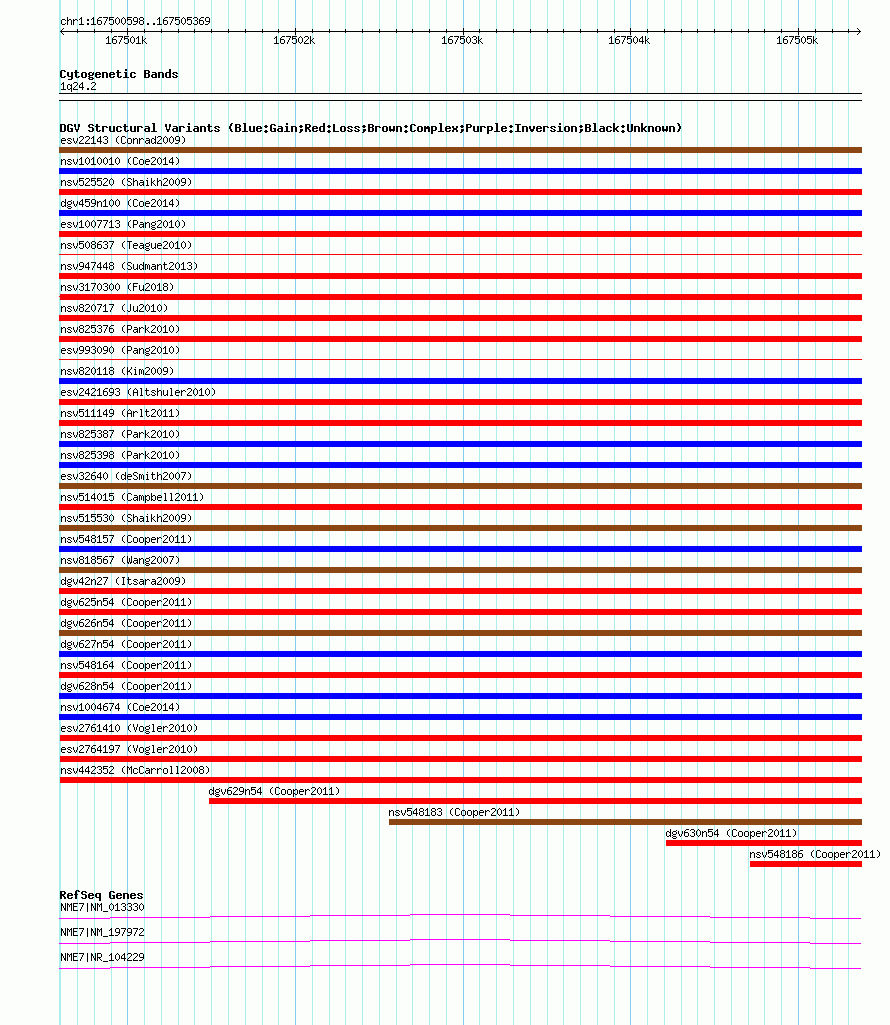Click the RefSeq Genes track title
Image resolution: width=890 pixels, height=1025 pixels.
(101, 895)
